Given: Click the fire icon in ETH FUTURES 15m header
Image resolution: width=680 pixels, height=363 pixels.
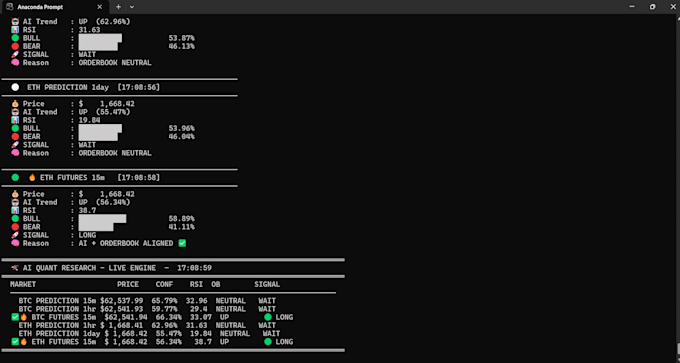Looking at the screenshot, I should coord(32,177).
